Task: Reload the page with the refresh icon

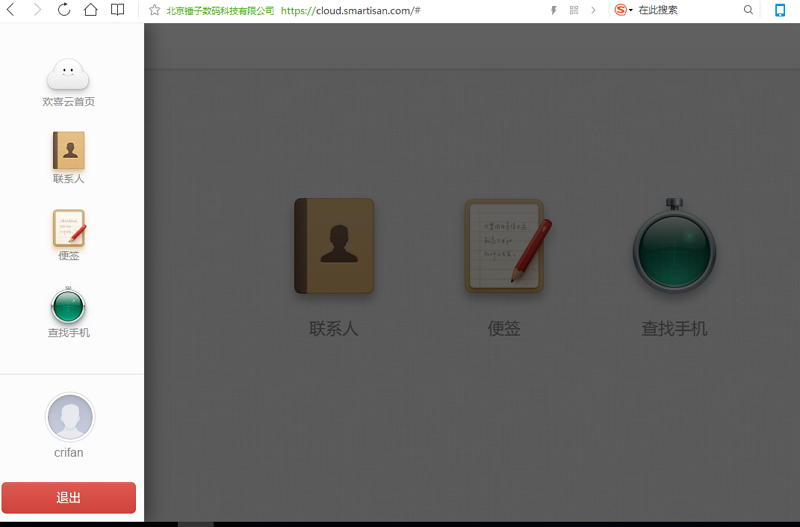Action: [64, 9]
